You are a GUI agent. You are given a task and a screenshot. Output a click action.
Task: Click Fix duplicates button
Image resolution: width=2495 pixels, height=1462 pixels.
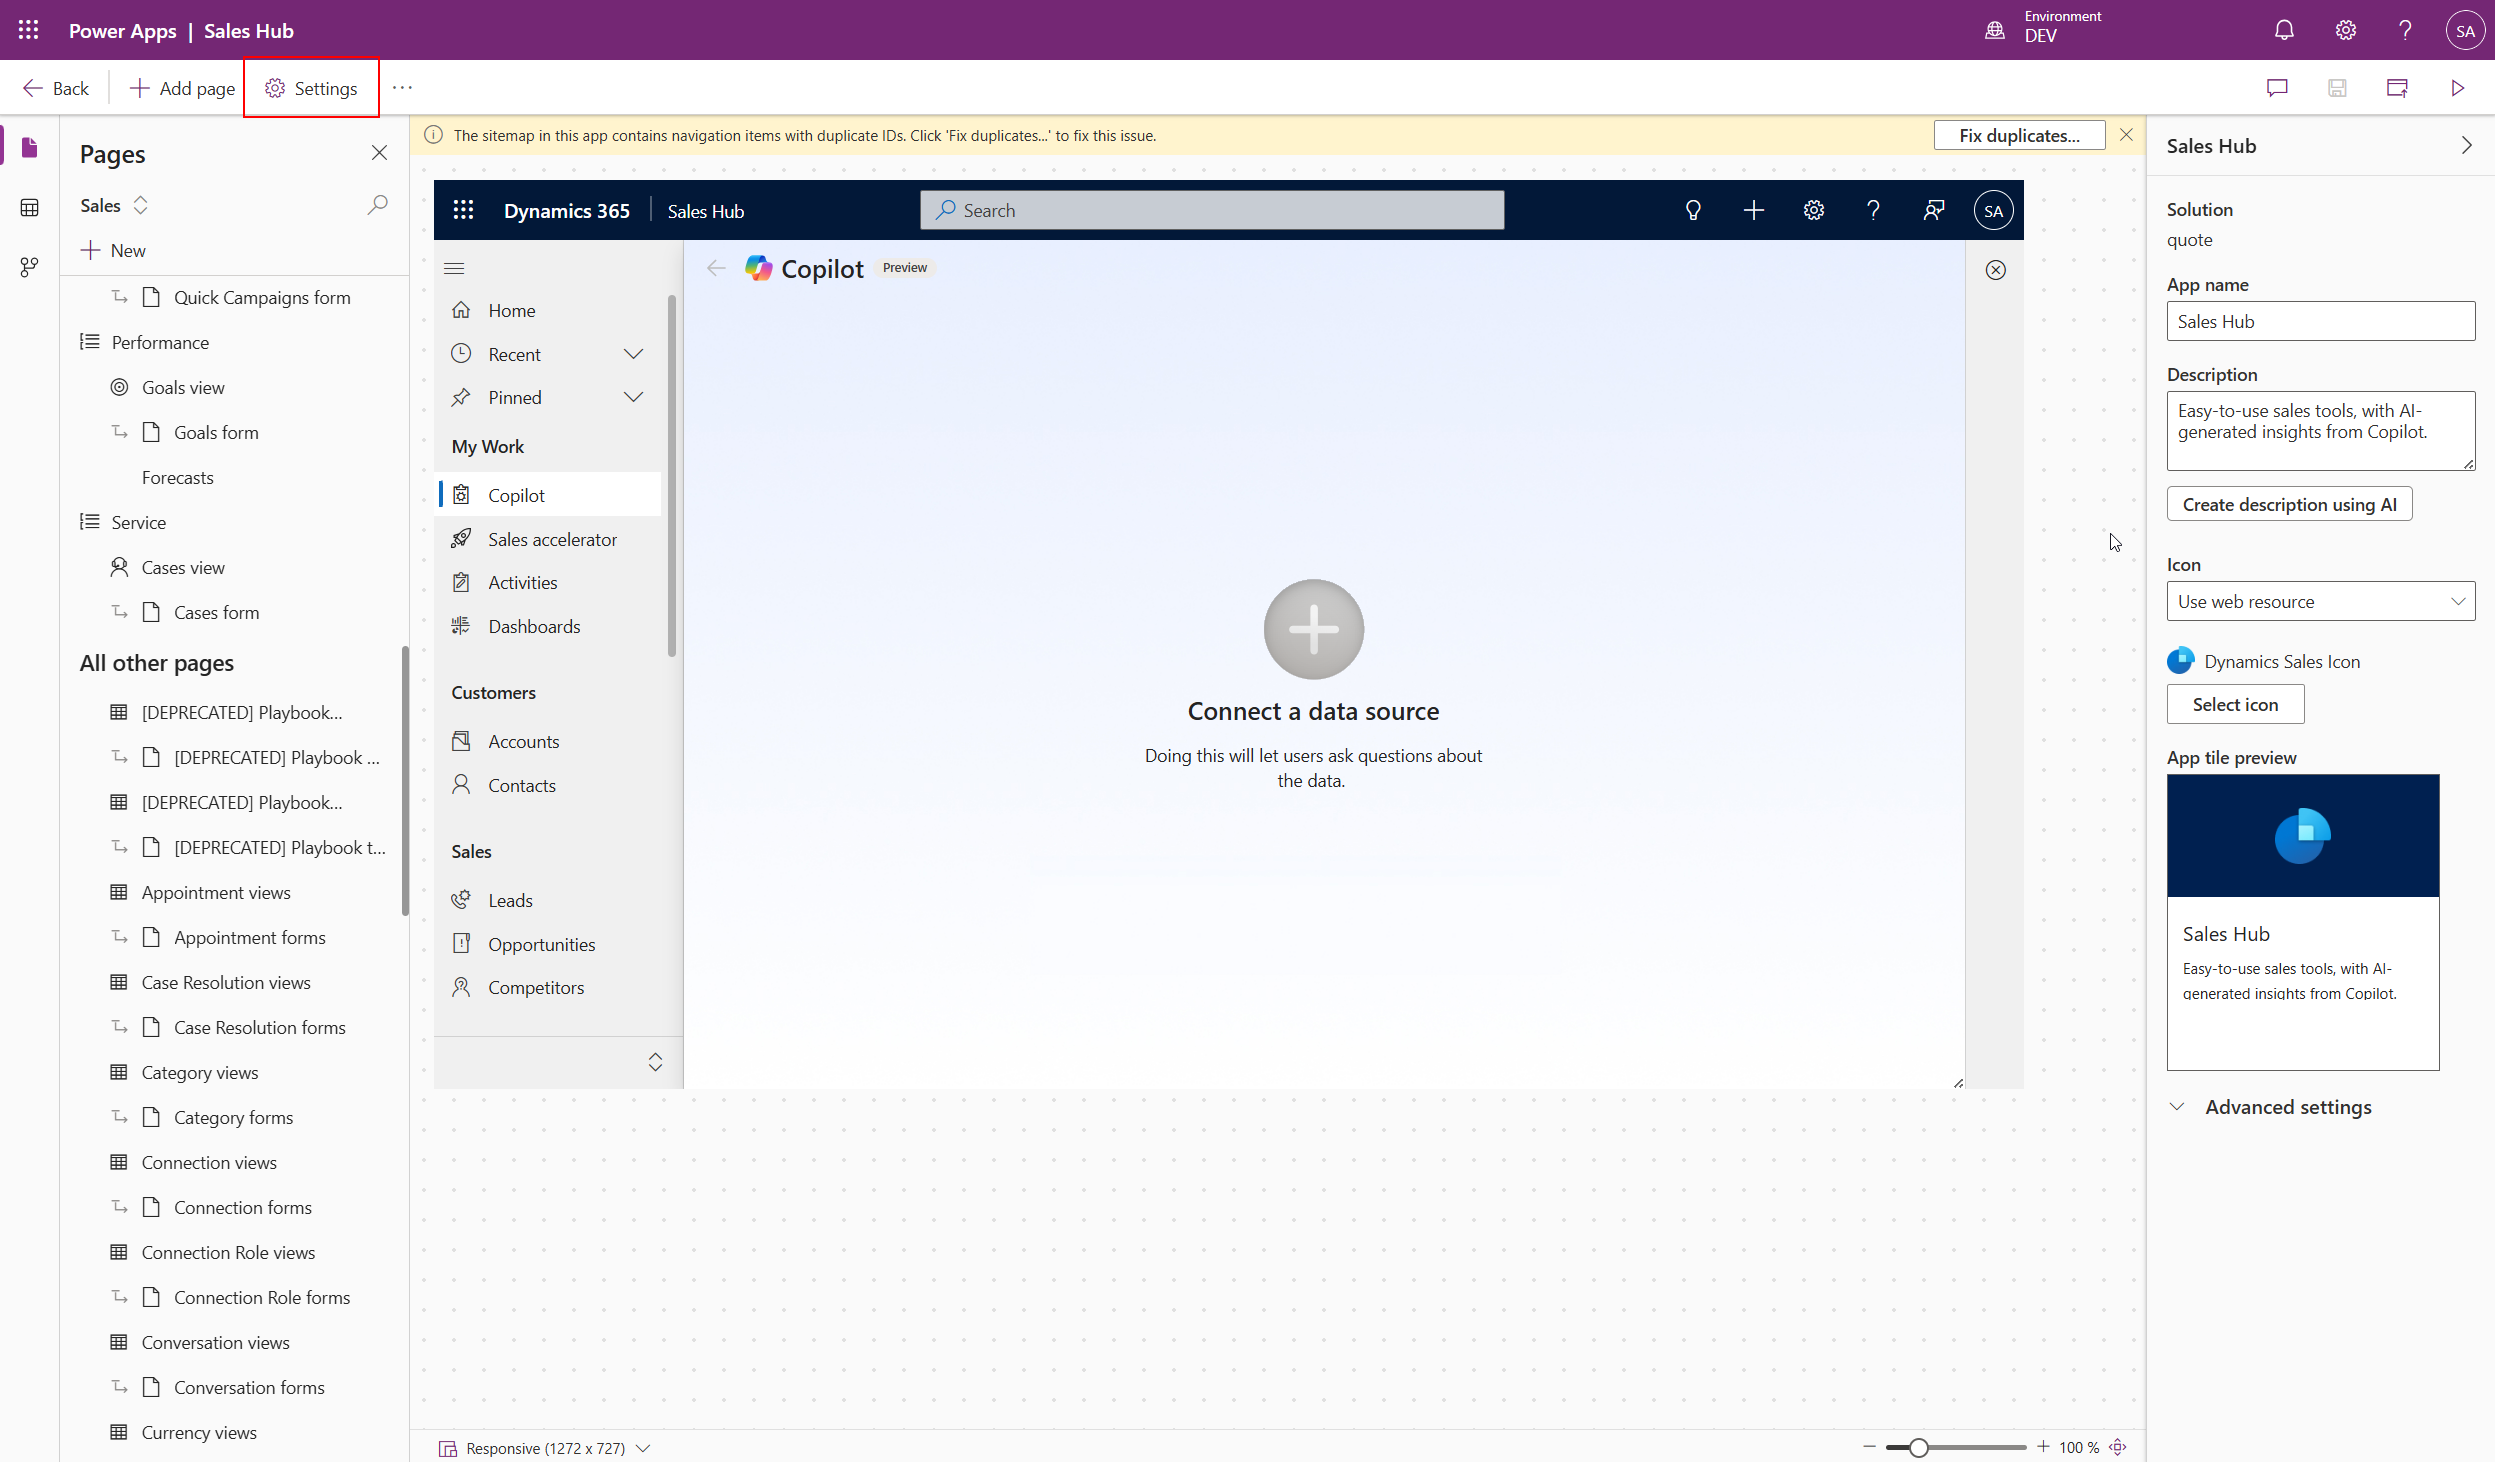tap(2018, 135)
